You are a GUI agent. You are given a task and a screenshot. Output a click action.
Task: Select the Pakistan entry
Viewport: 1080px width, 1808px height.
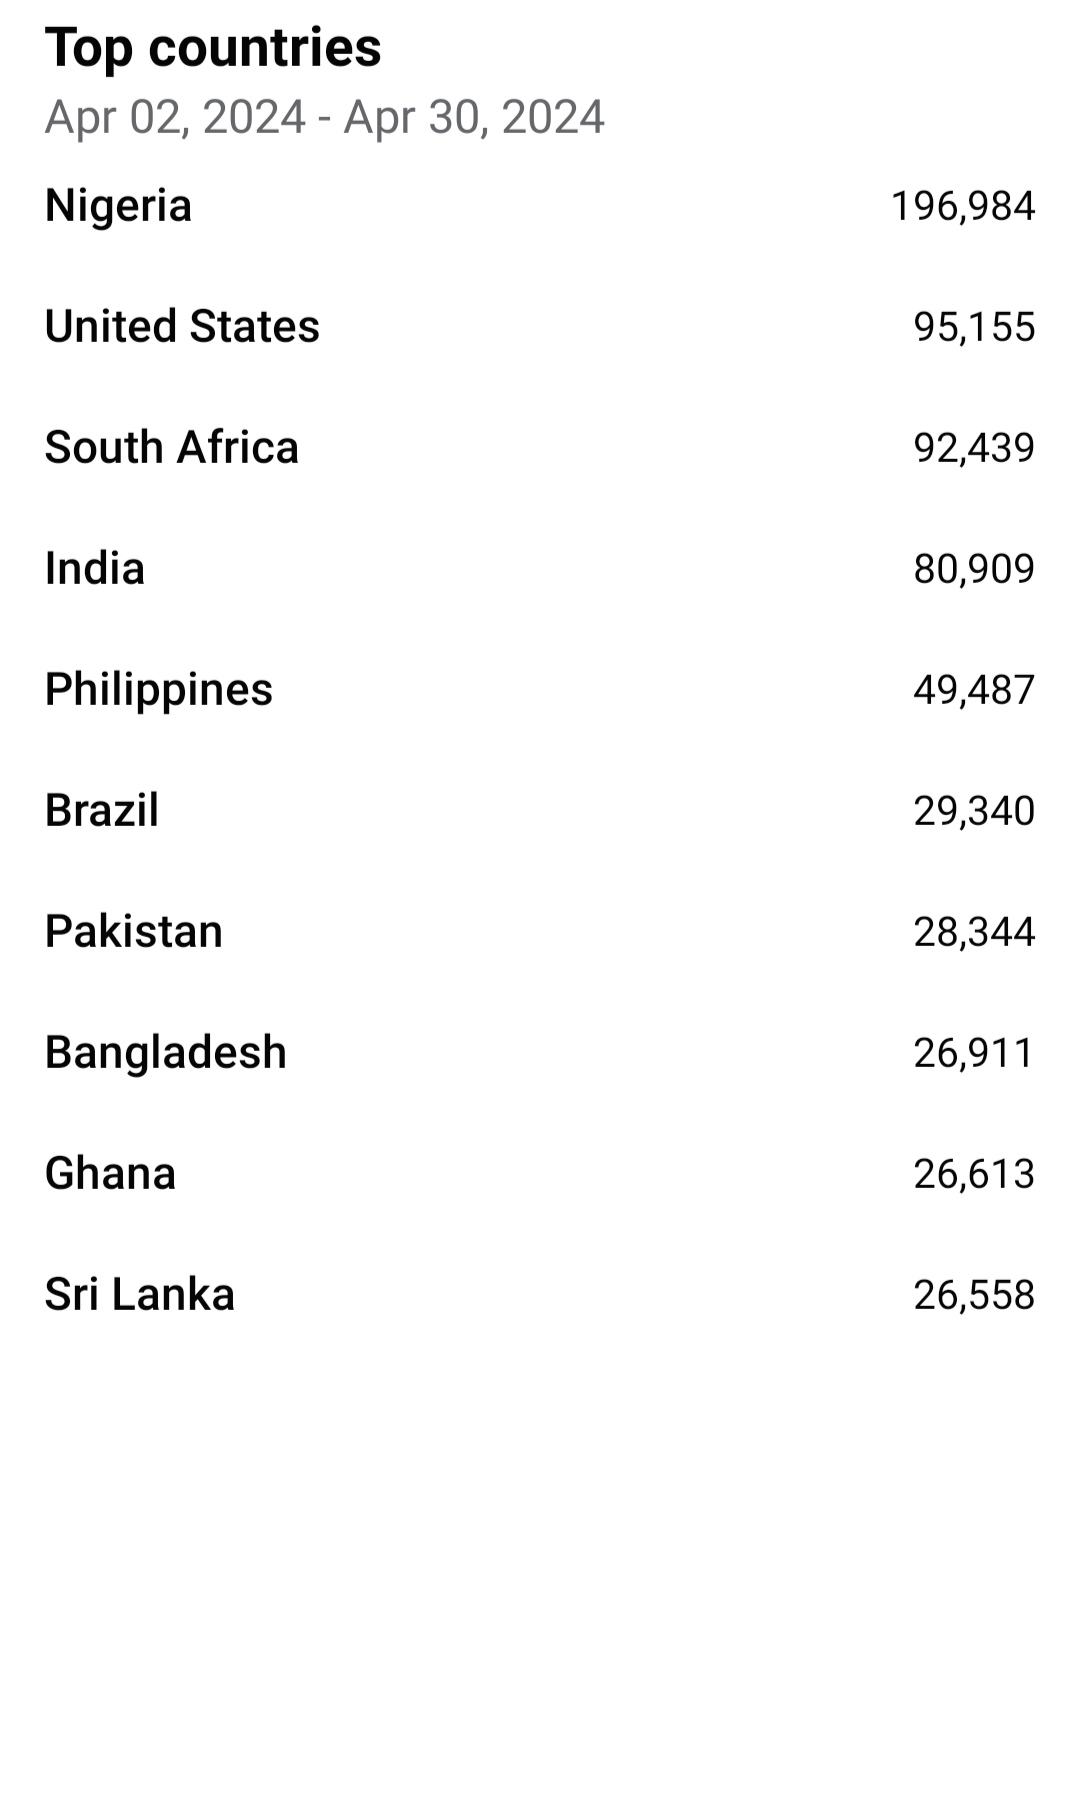coord(540,932)
